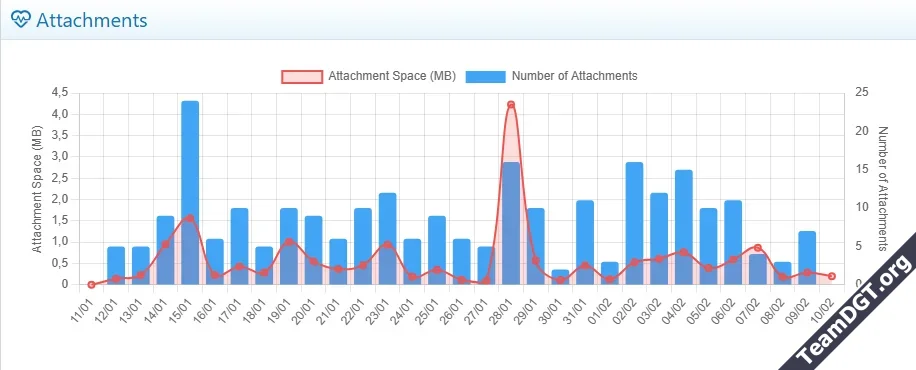The width and height of the screenshot is (916, 370).
Task: Click the red data point at 11/01
Action: pyautogui.click(x=91, y=285)
